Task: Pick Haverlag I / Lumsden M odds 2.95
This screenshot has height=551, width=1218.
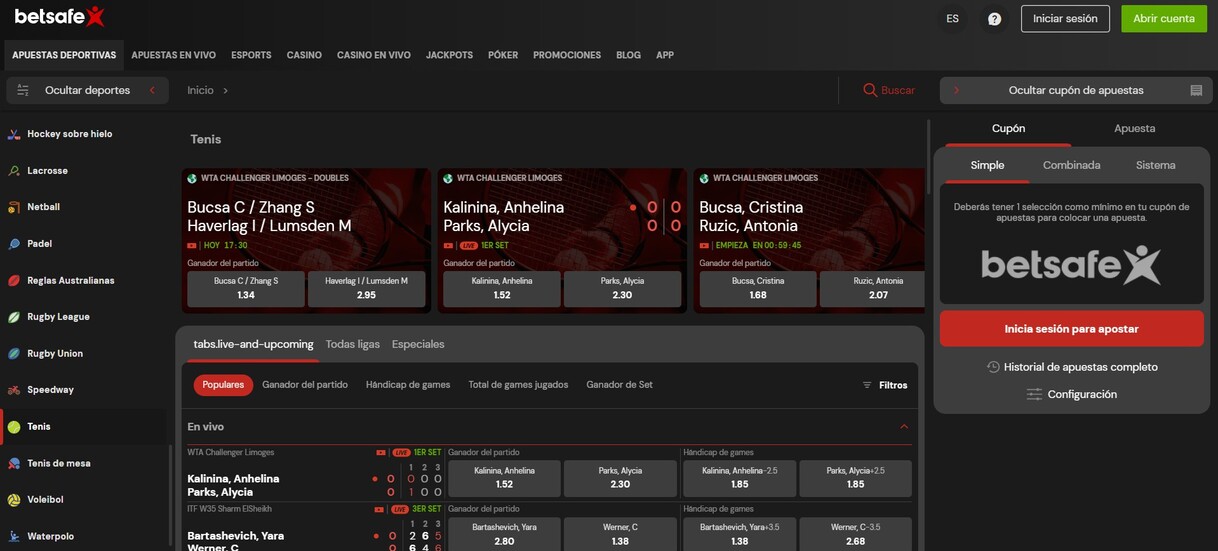Action: pyautogui.click(x=366, y=289)
